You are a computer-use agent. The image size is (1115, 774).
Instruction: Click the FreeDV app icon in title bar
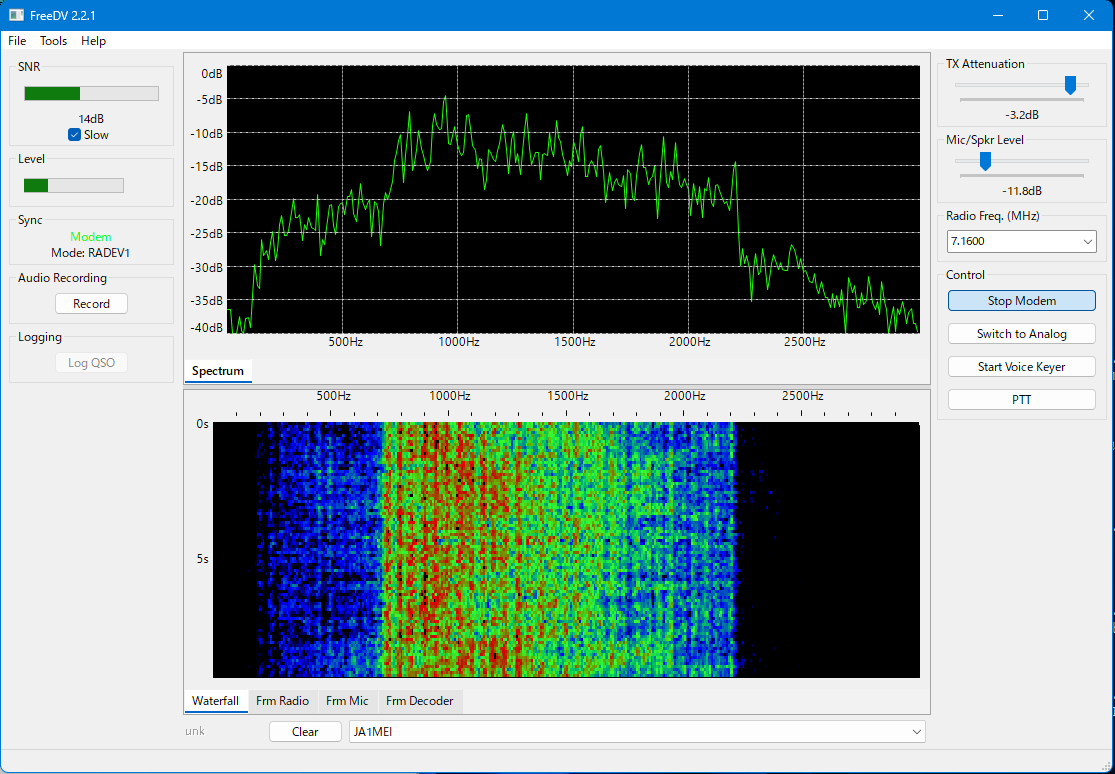16,15
